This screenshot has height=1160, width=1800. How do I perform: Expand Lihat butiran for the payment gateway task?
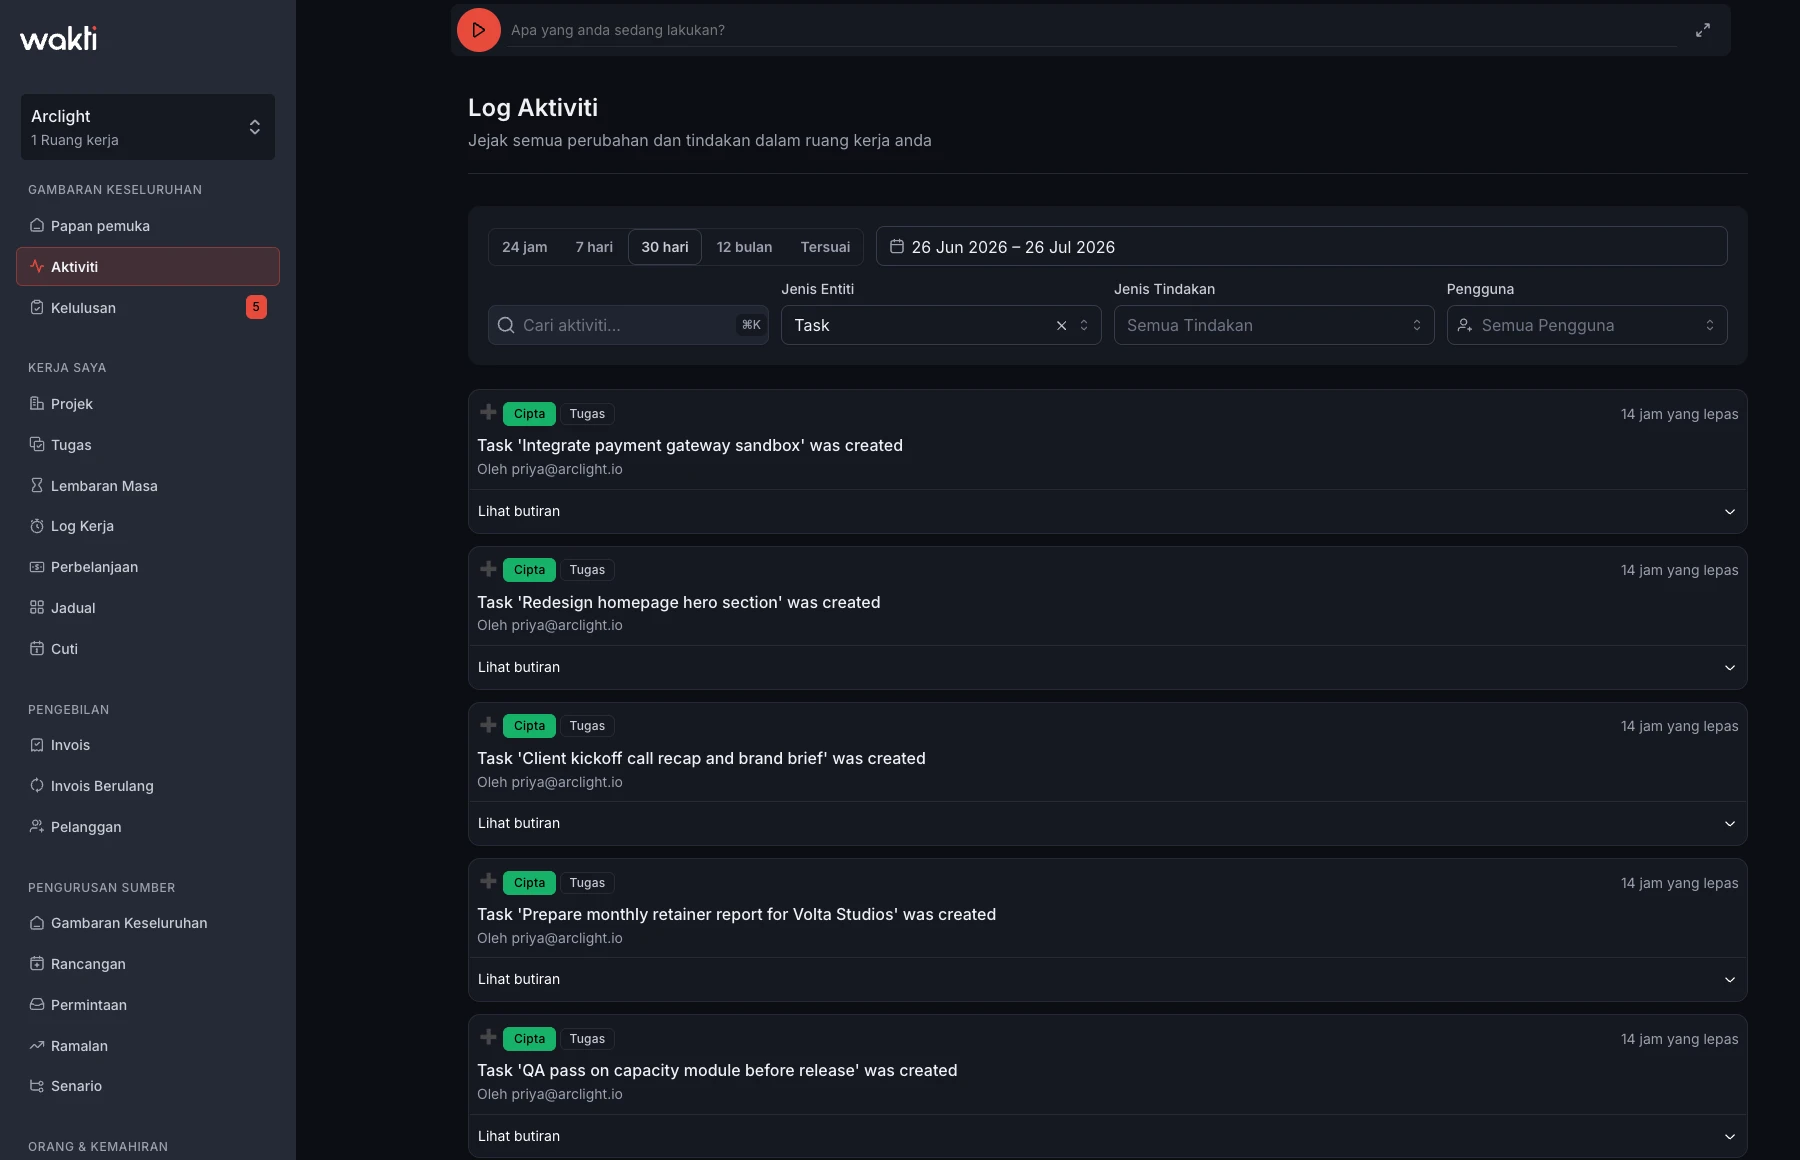point(1107,511)
